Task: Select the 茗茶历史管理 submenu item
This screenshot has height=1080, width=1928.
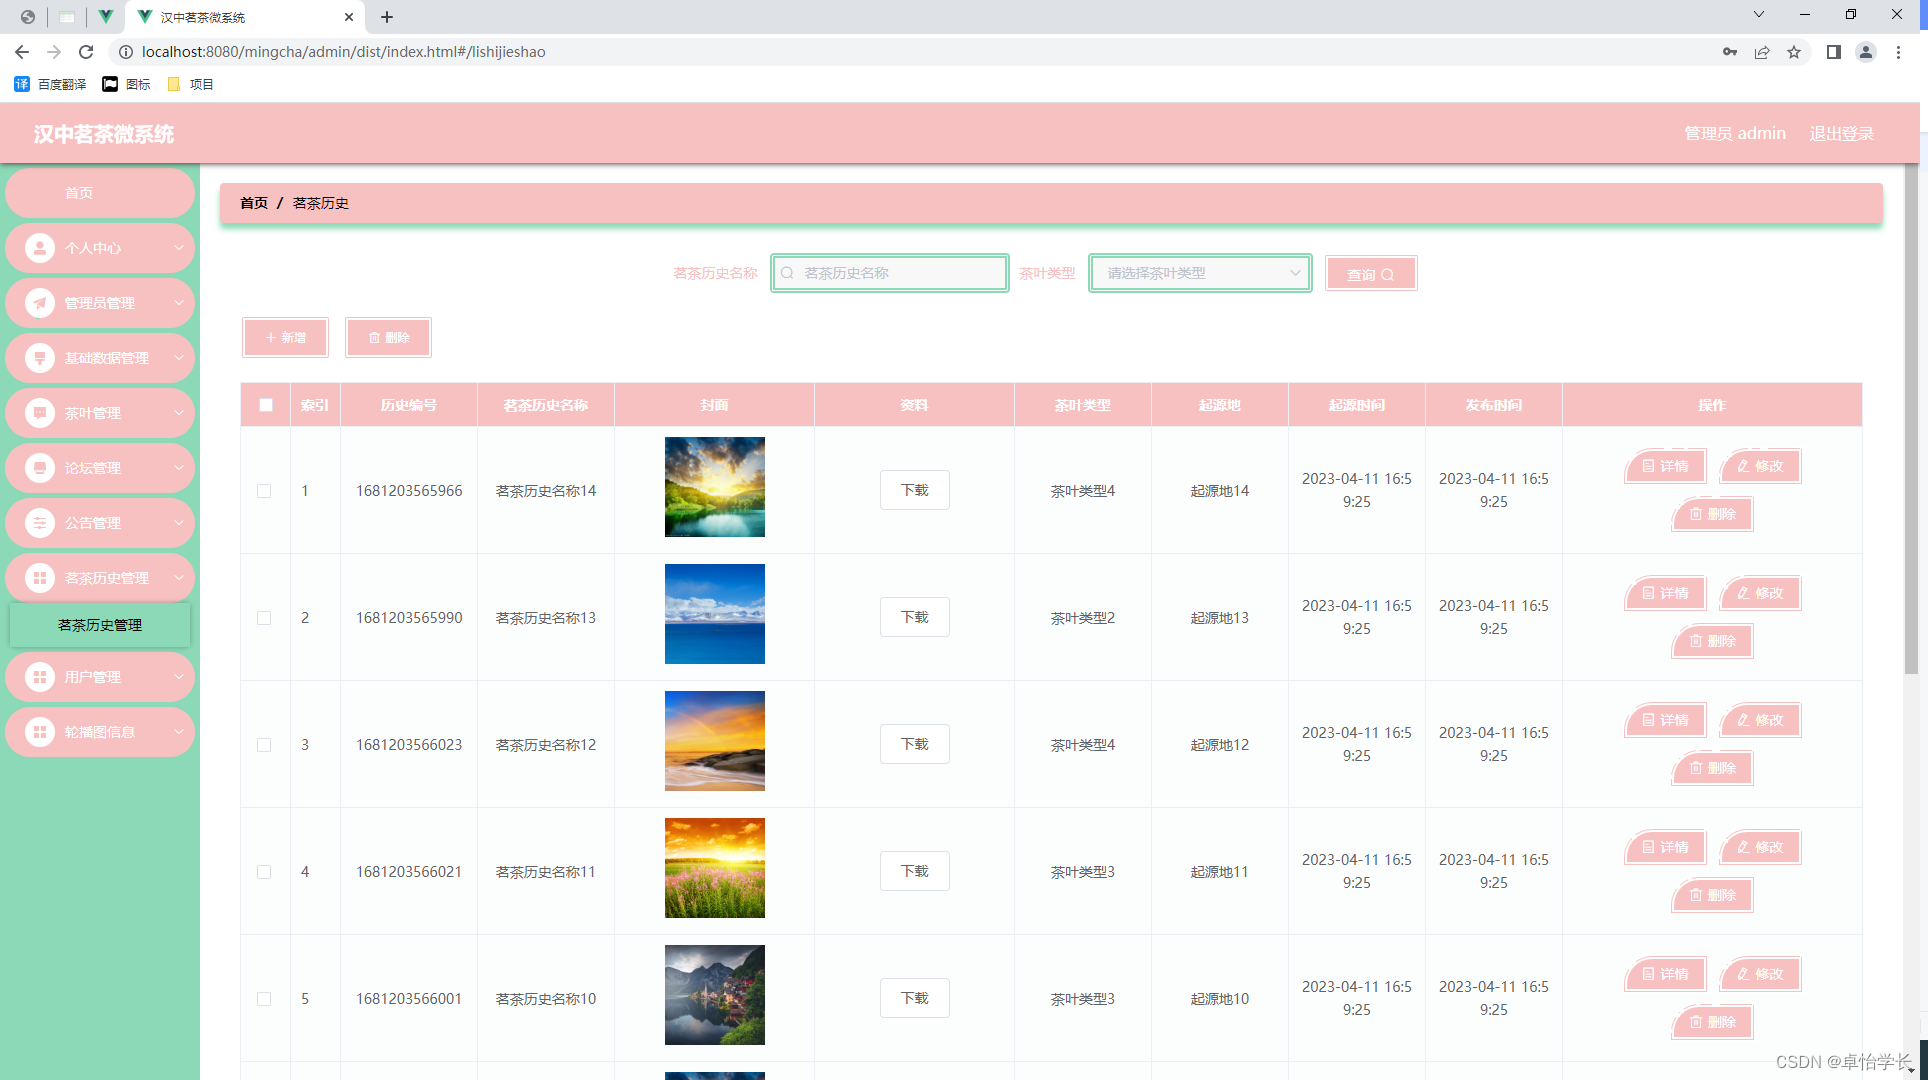Action: point(100,625)
